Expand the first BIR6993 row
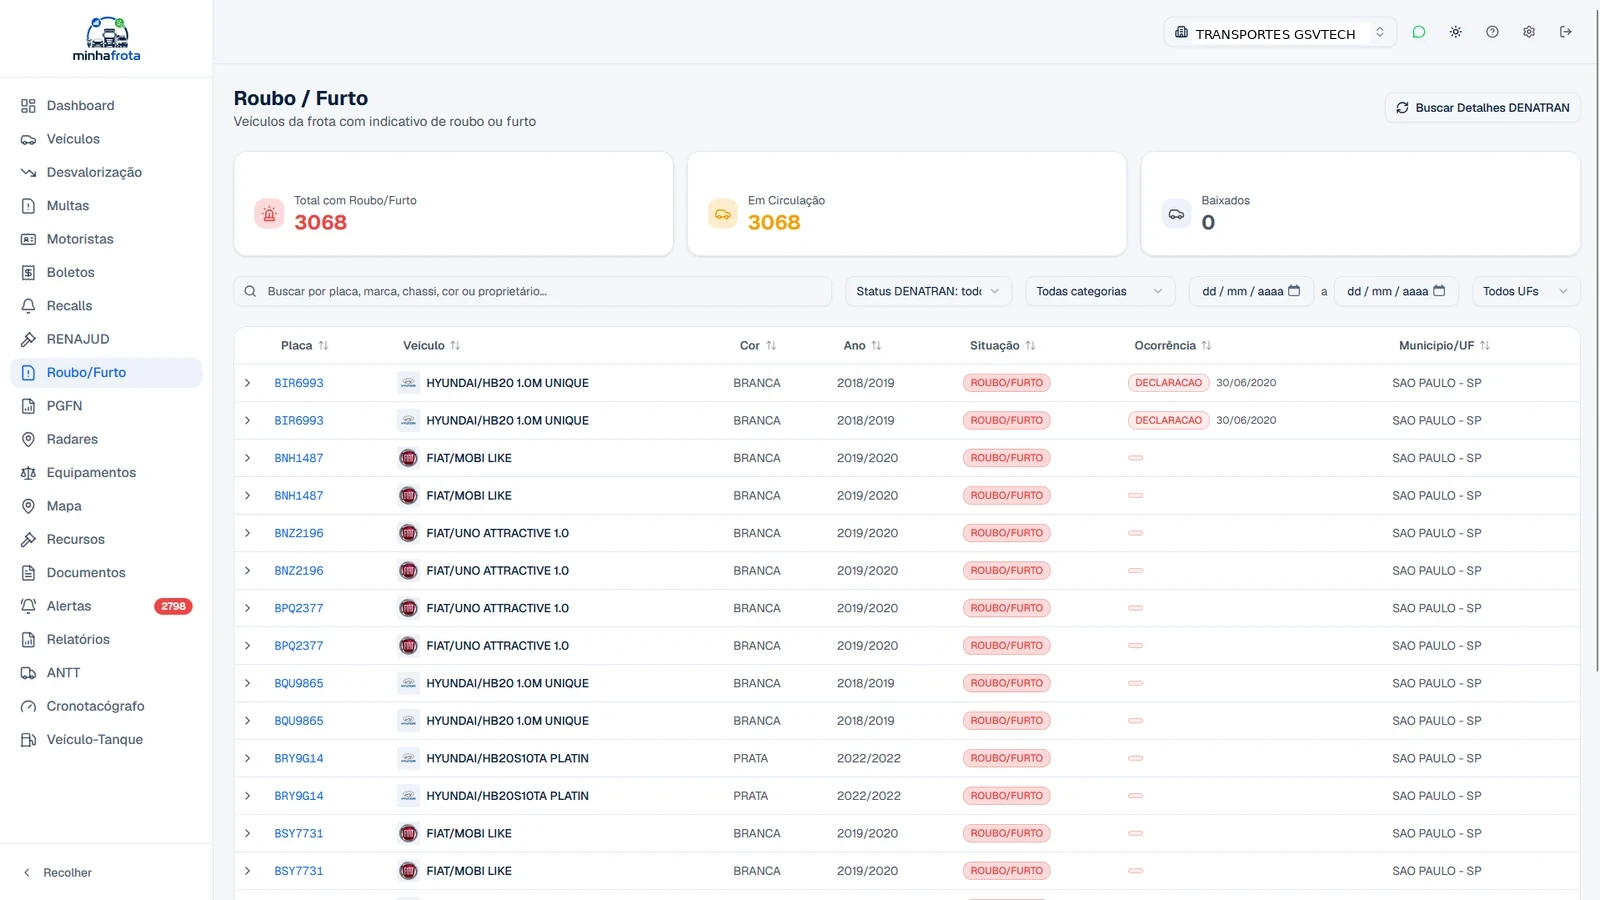 248,383
